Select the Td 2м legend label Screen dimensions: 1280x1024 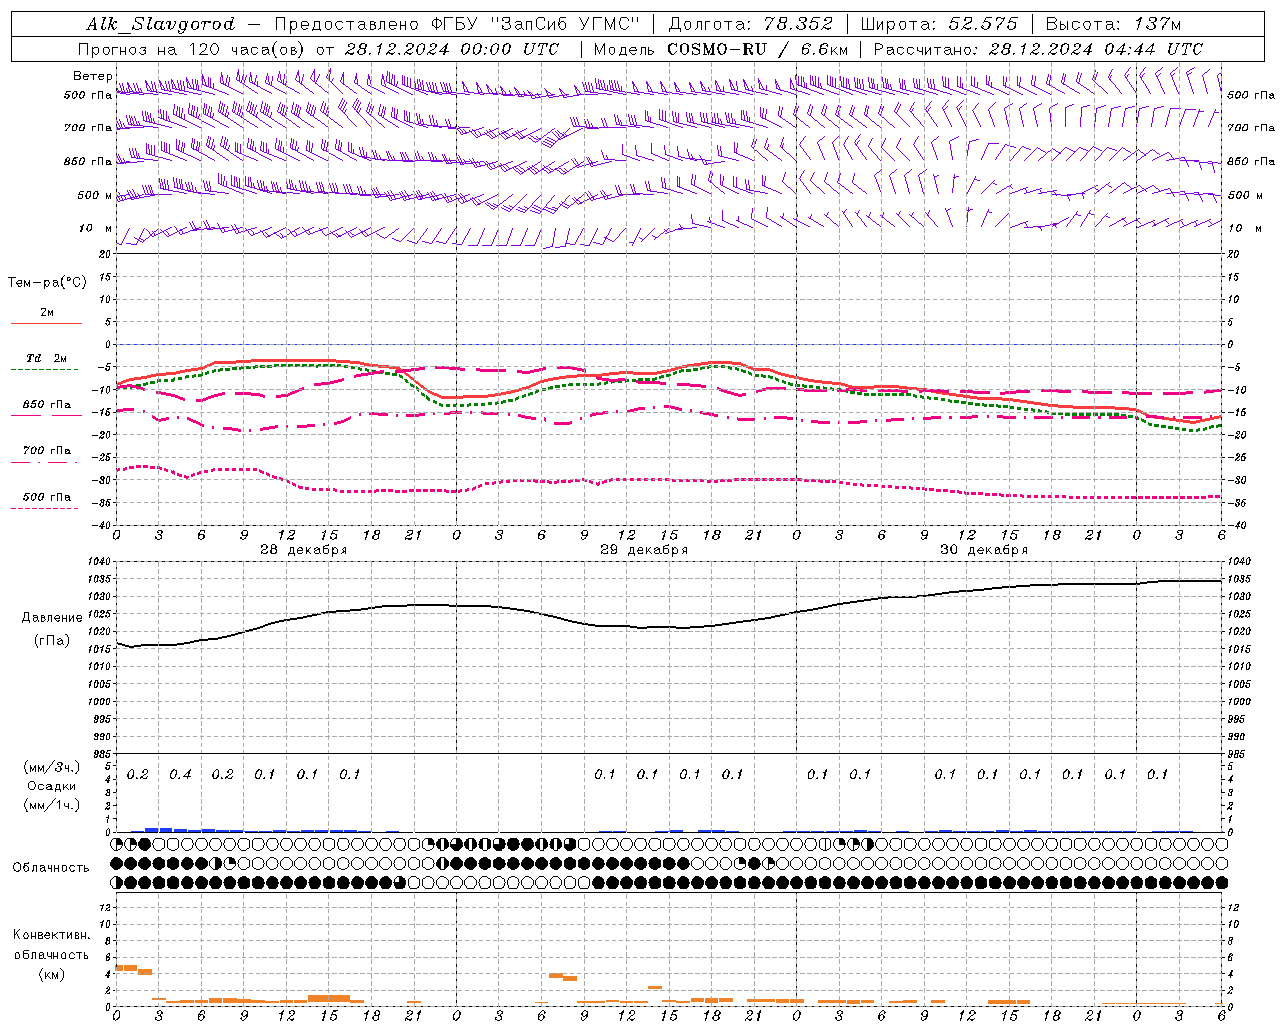47,358
